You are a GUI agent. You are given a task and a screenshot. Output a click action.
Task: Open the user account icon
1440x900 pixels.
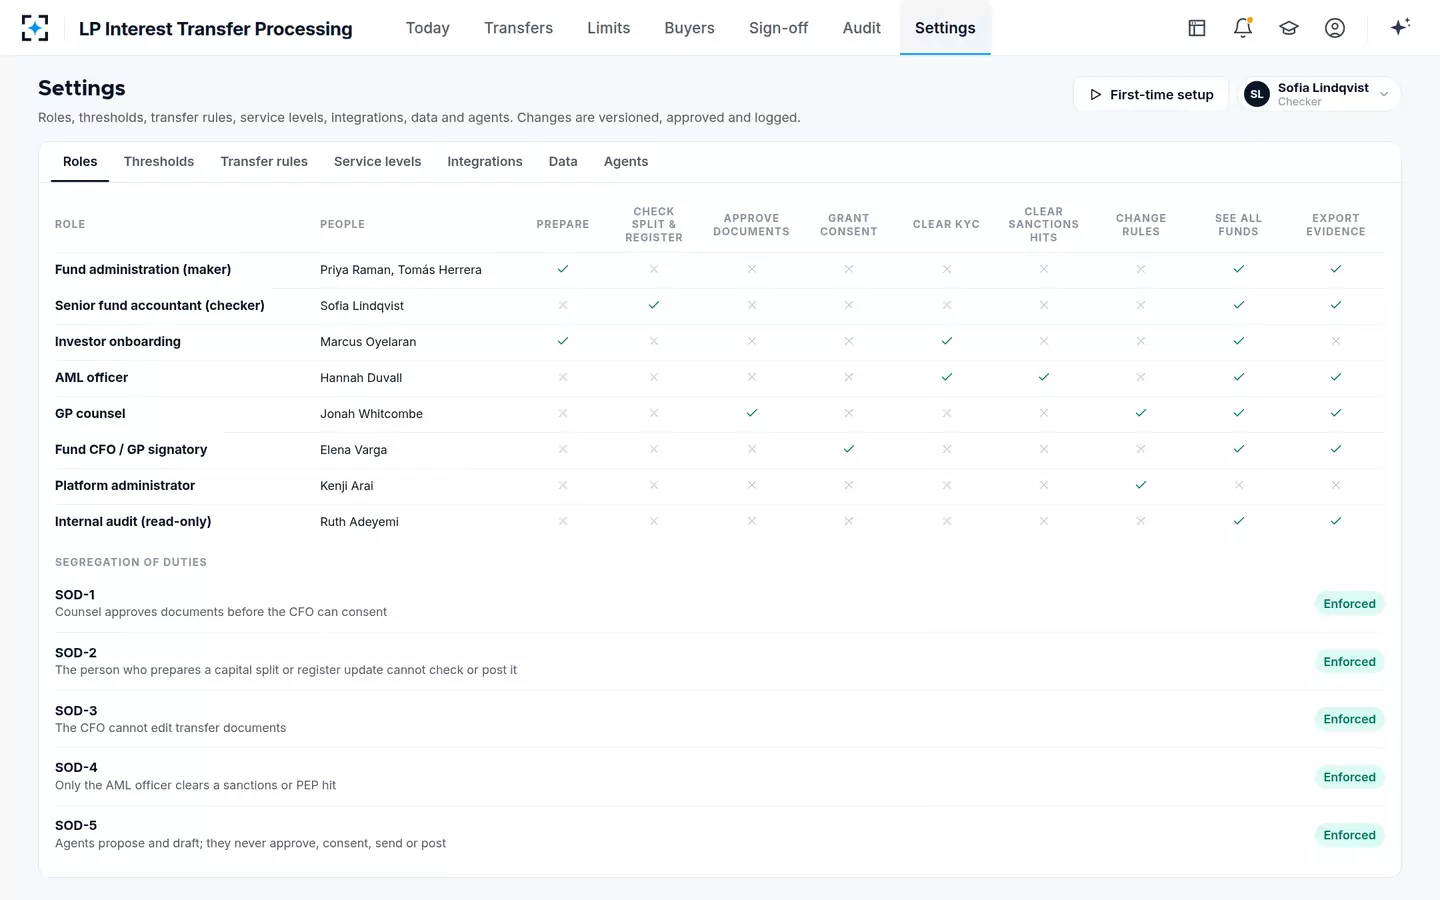(1335, 28)
